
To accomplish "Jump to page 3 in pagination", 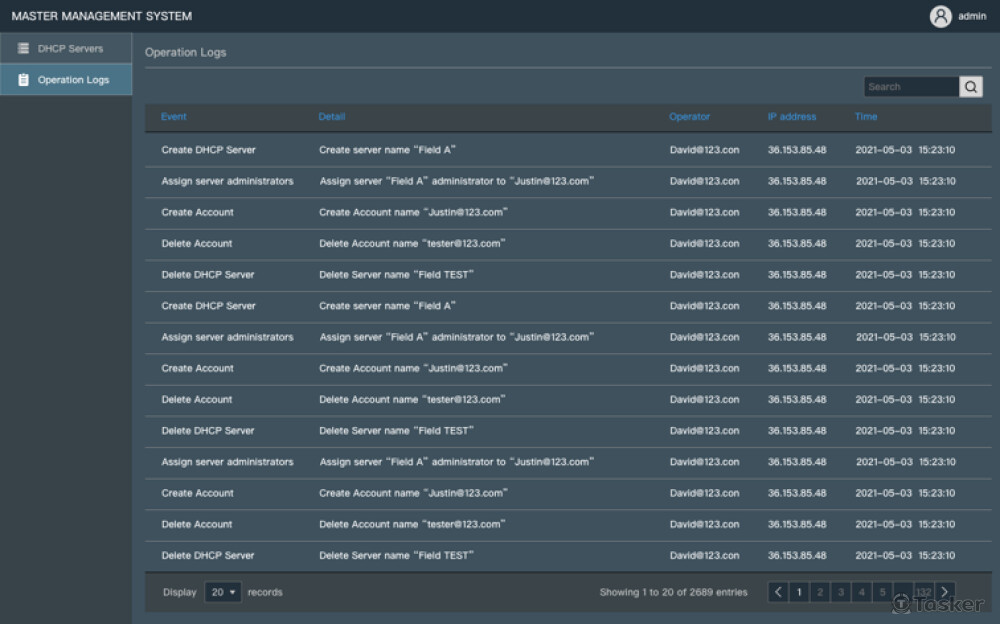I will pyautogui.click(x=841, y=592).
